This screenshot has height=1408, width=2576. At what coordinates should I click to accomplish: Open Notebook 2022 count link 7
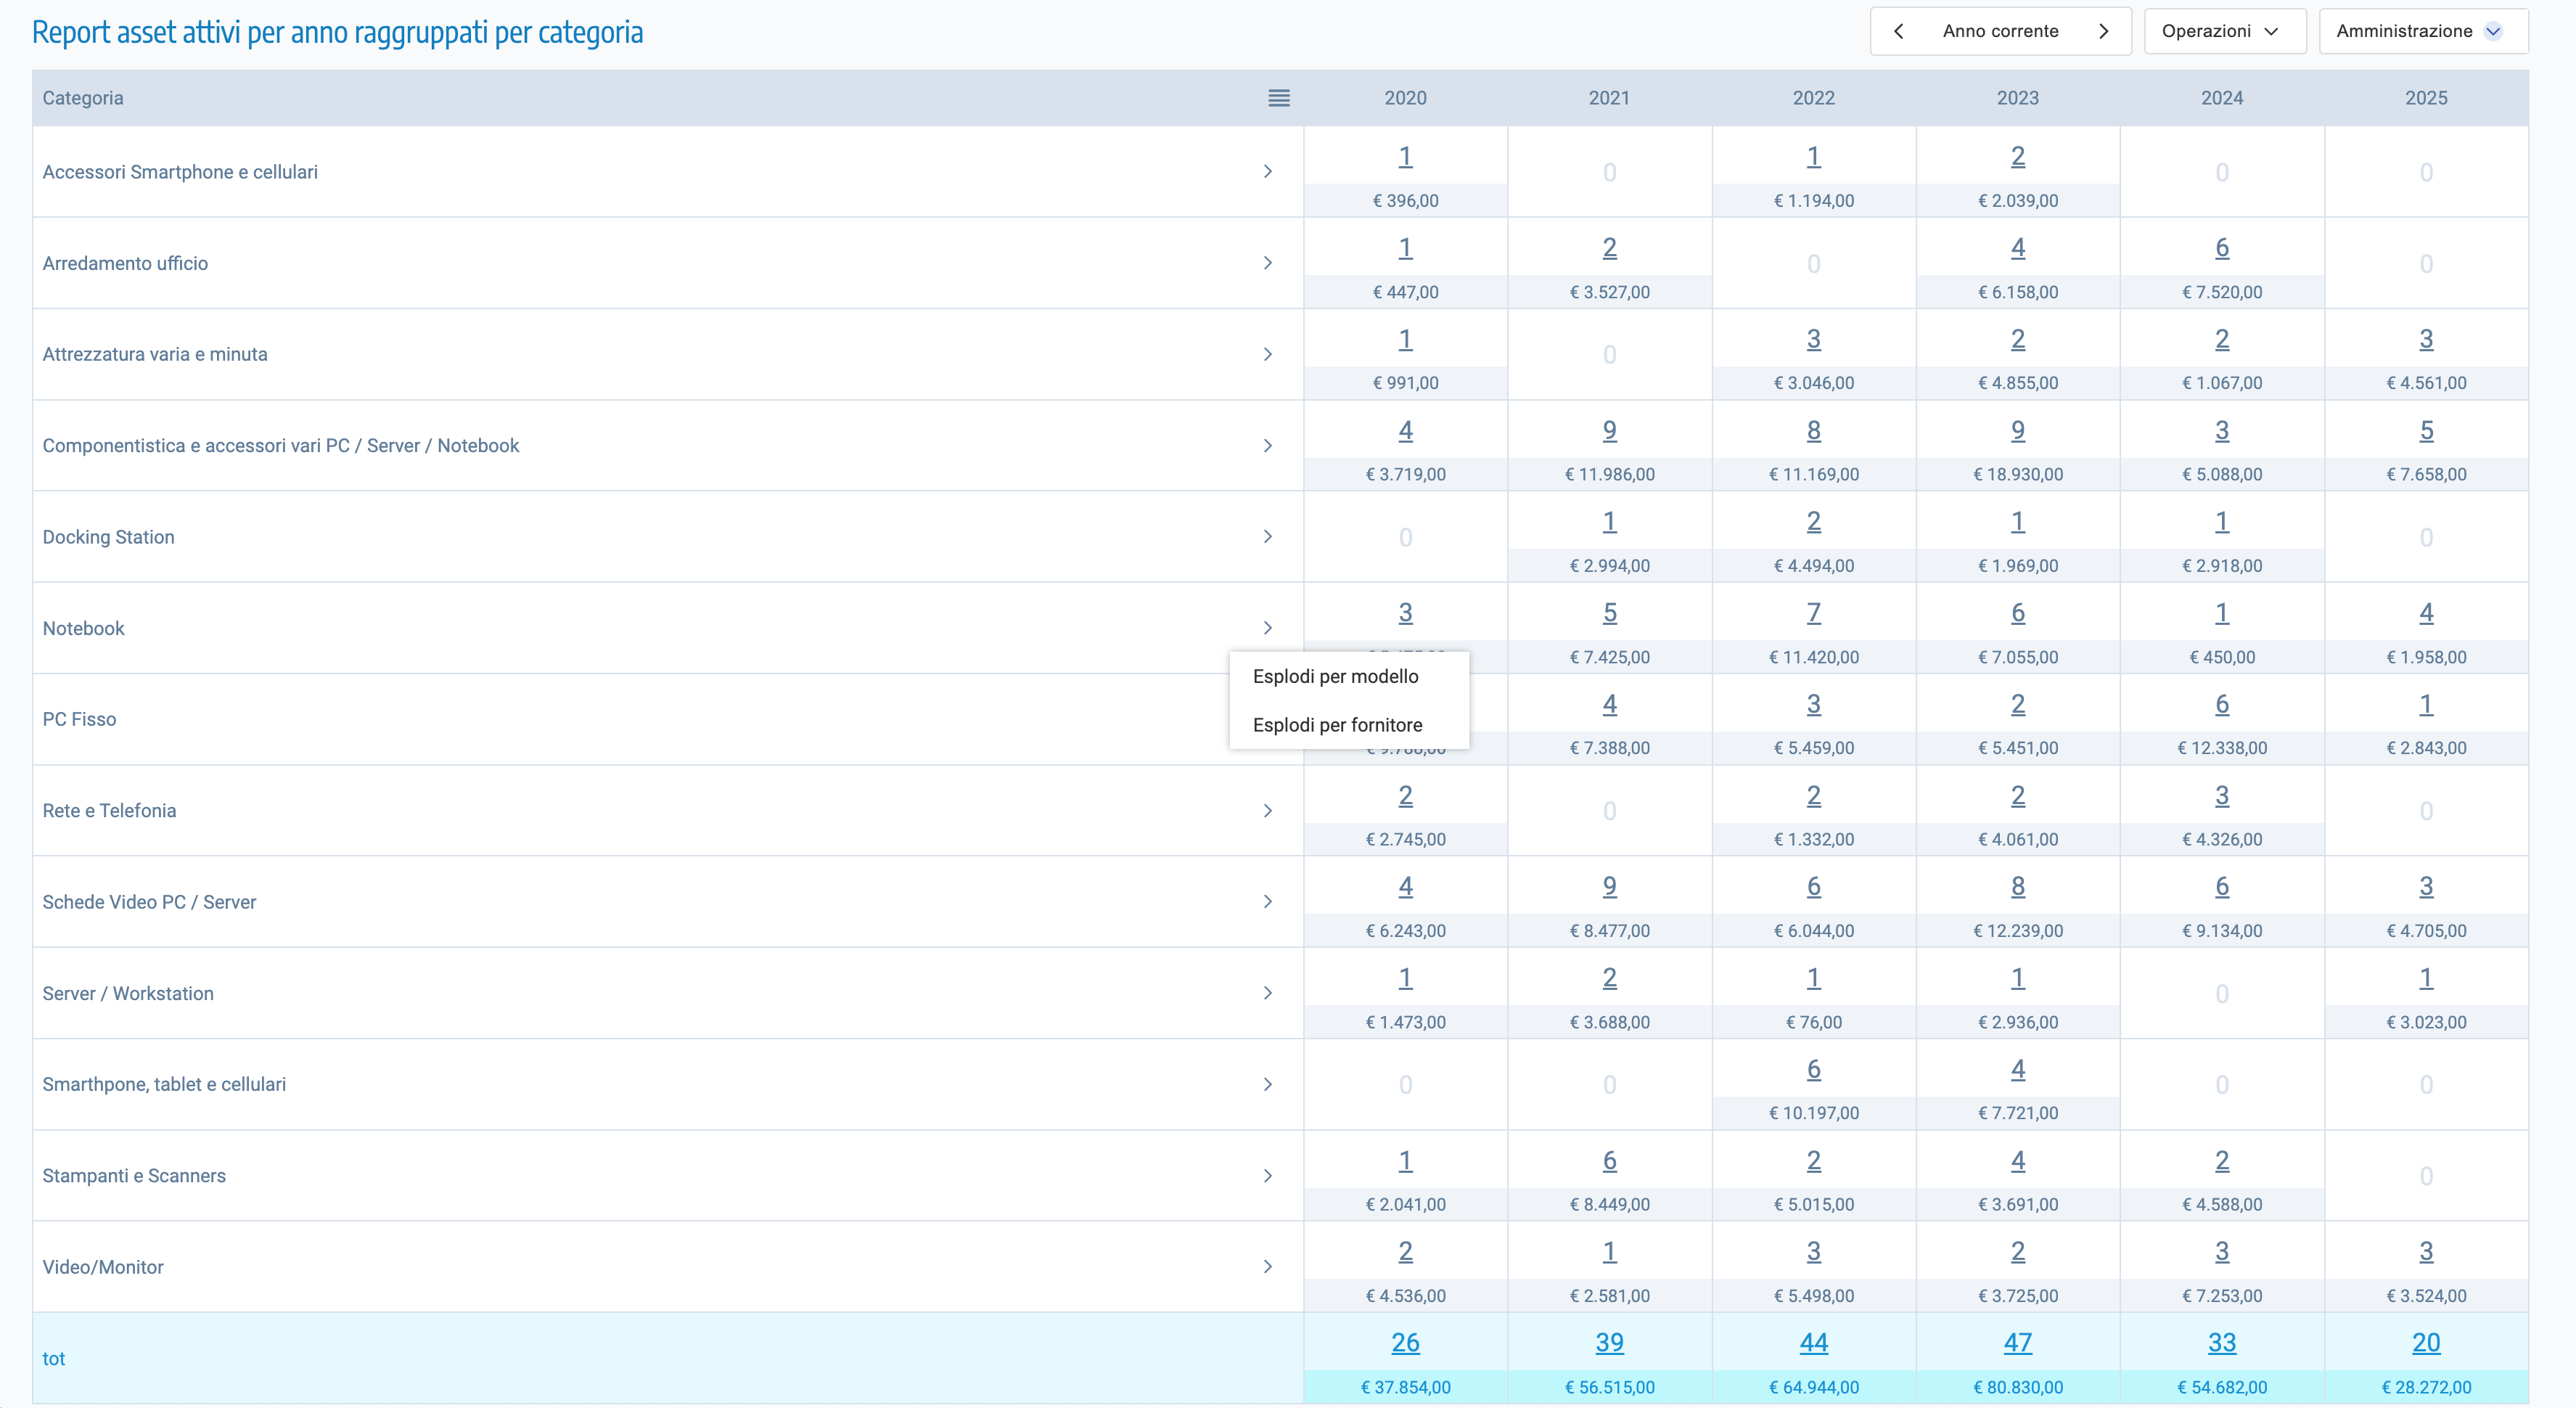coord(1813,613)
